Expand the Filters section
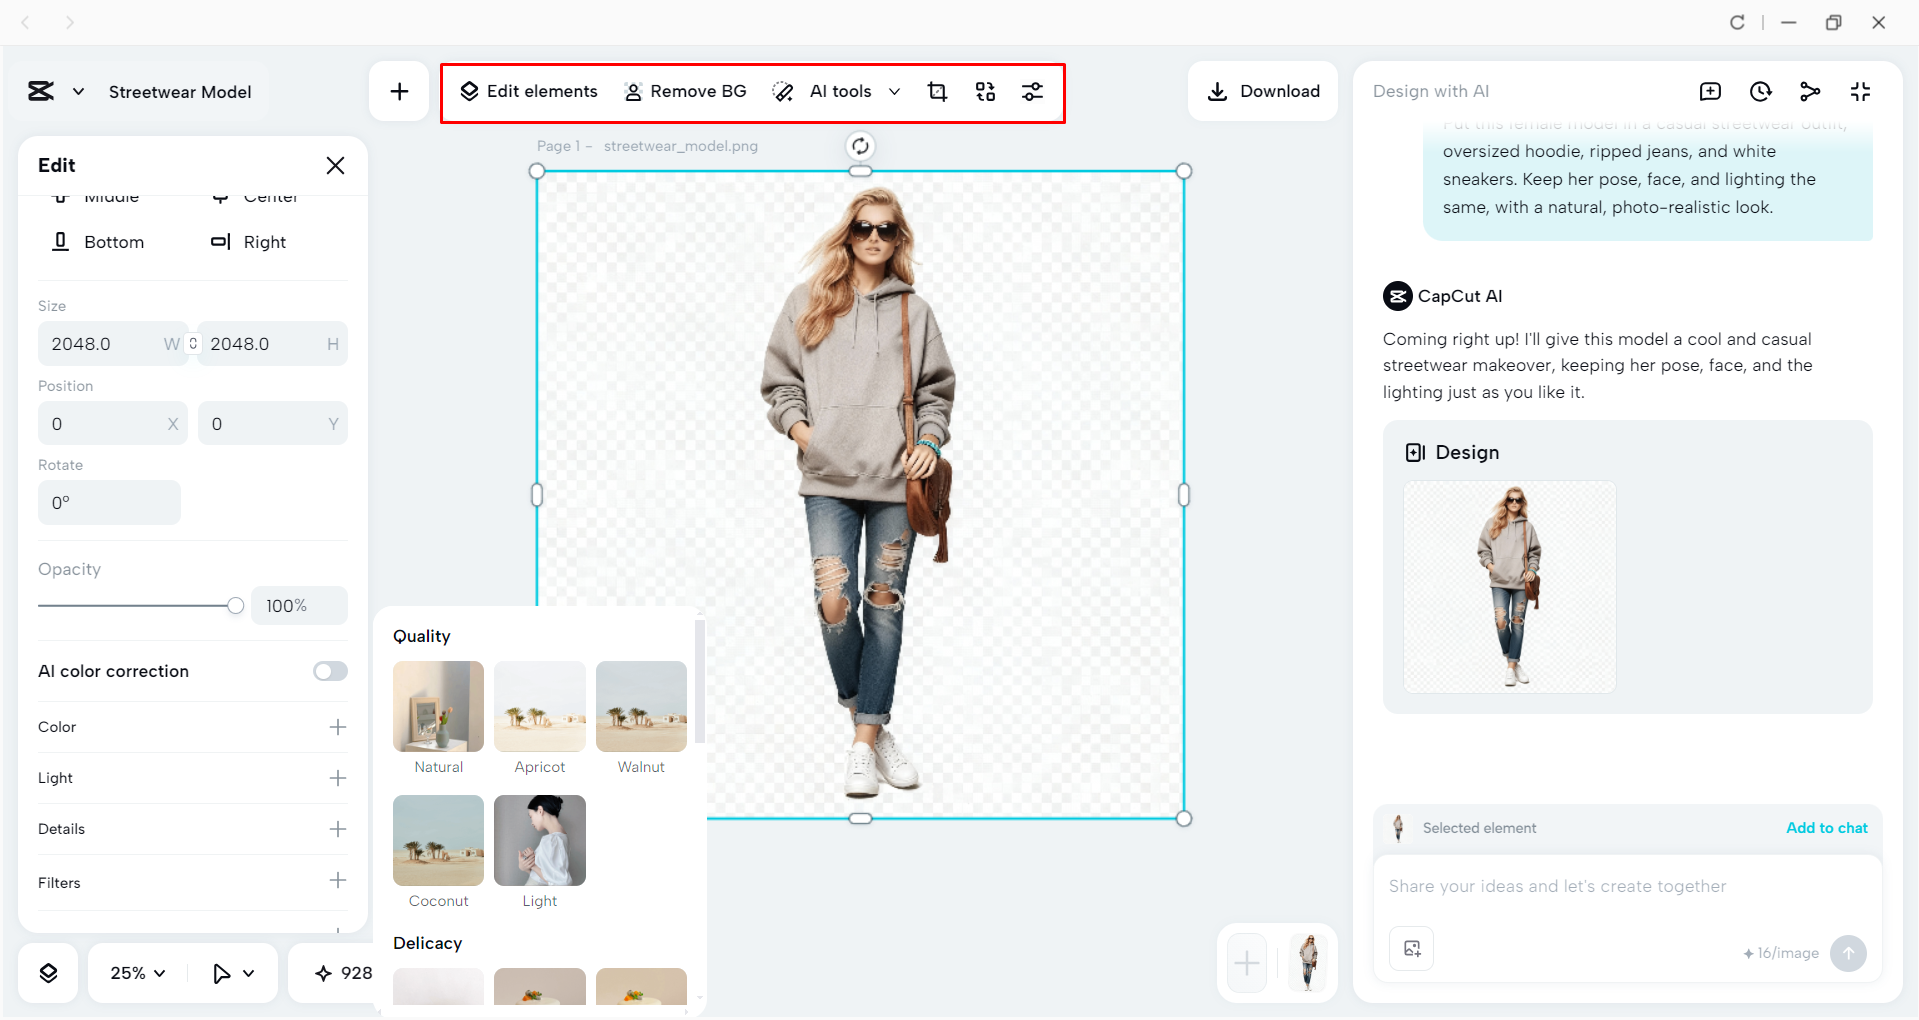Viewport: 1919px width, 1020px height. (x=338, y=880)
